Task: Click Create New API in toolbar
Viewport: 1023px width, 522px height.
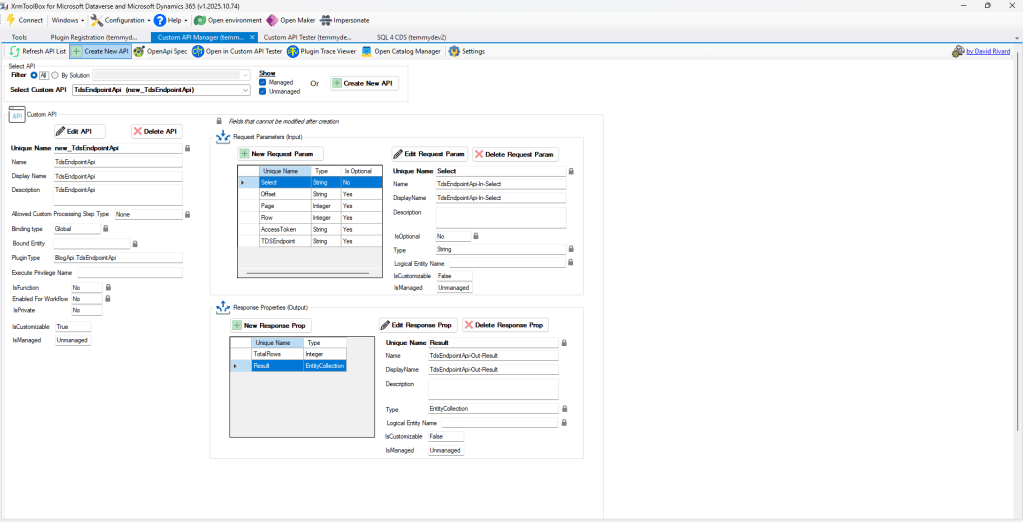Action: [100, 51]
